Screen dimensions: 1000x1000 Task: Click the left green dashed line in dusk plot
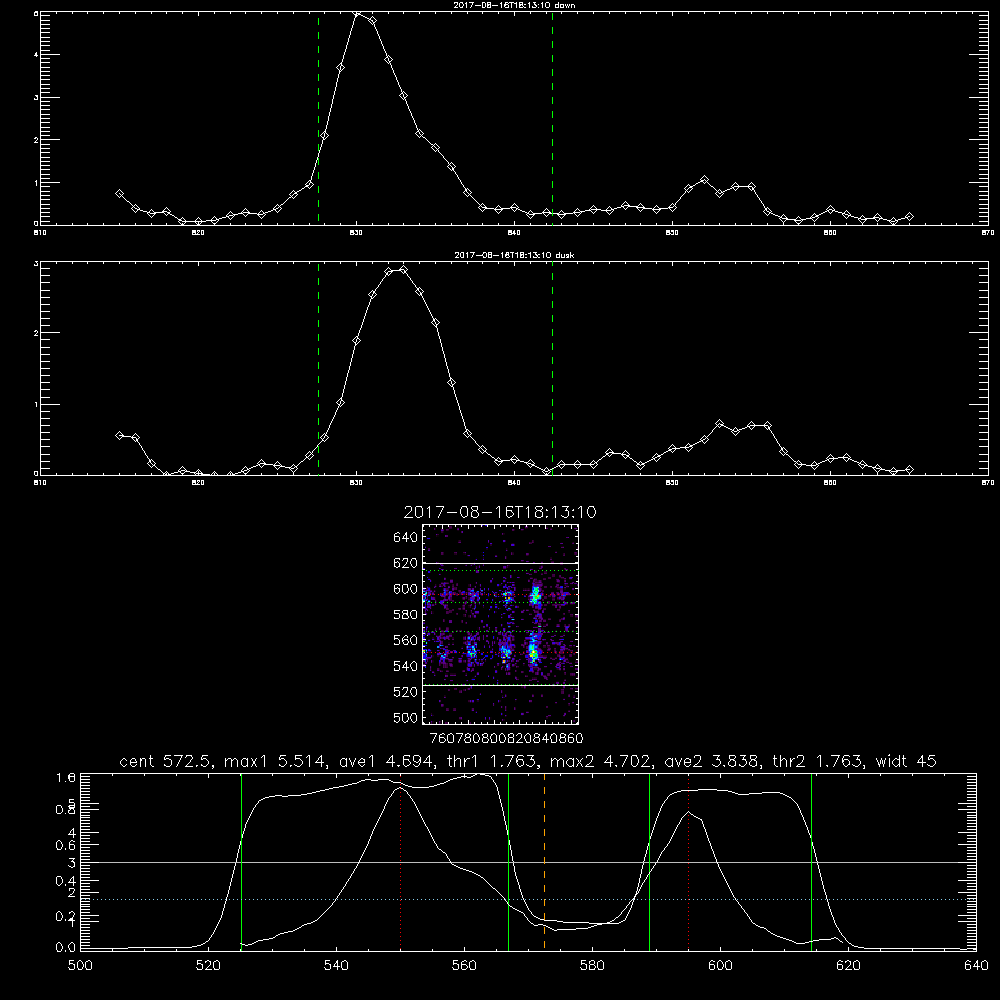pyautogui.click(x=318, y=368)
